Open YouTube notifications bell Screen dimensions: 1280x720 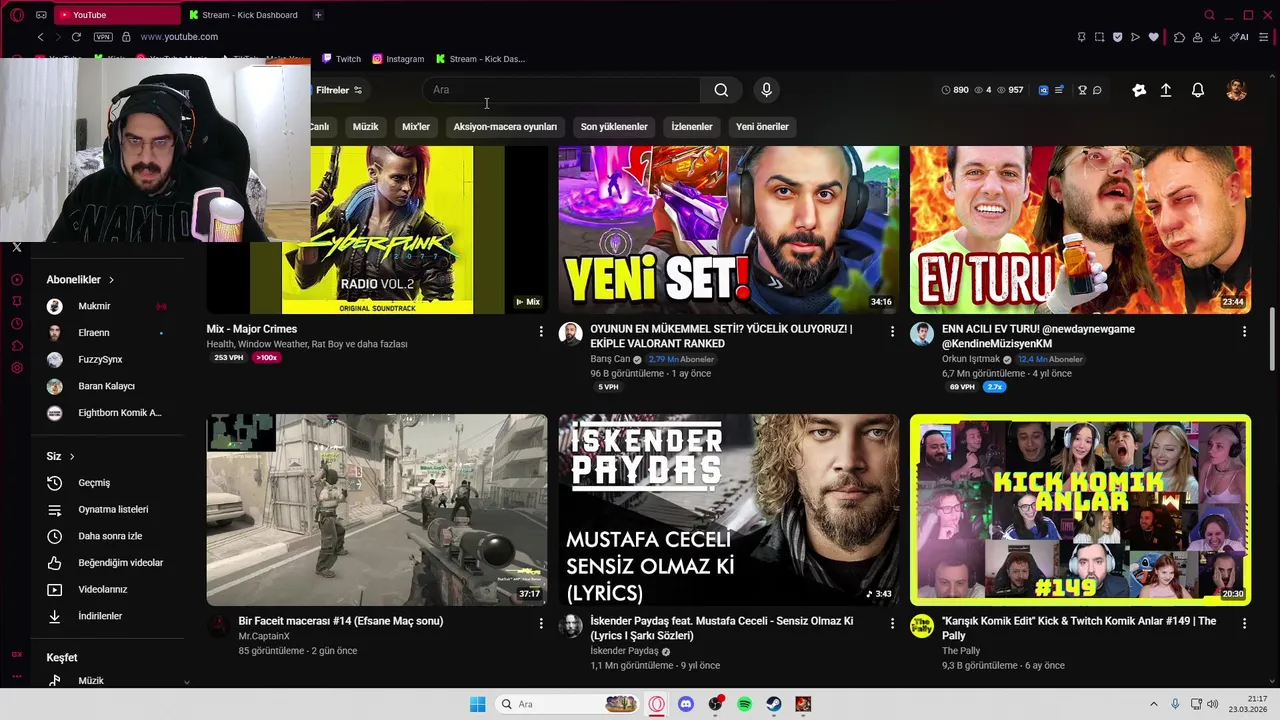(x=1197, y=90)
